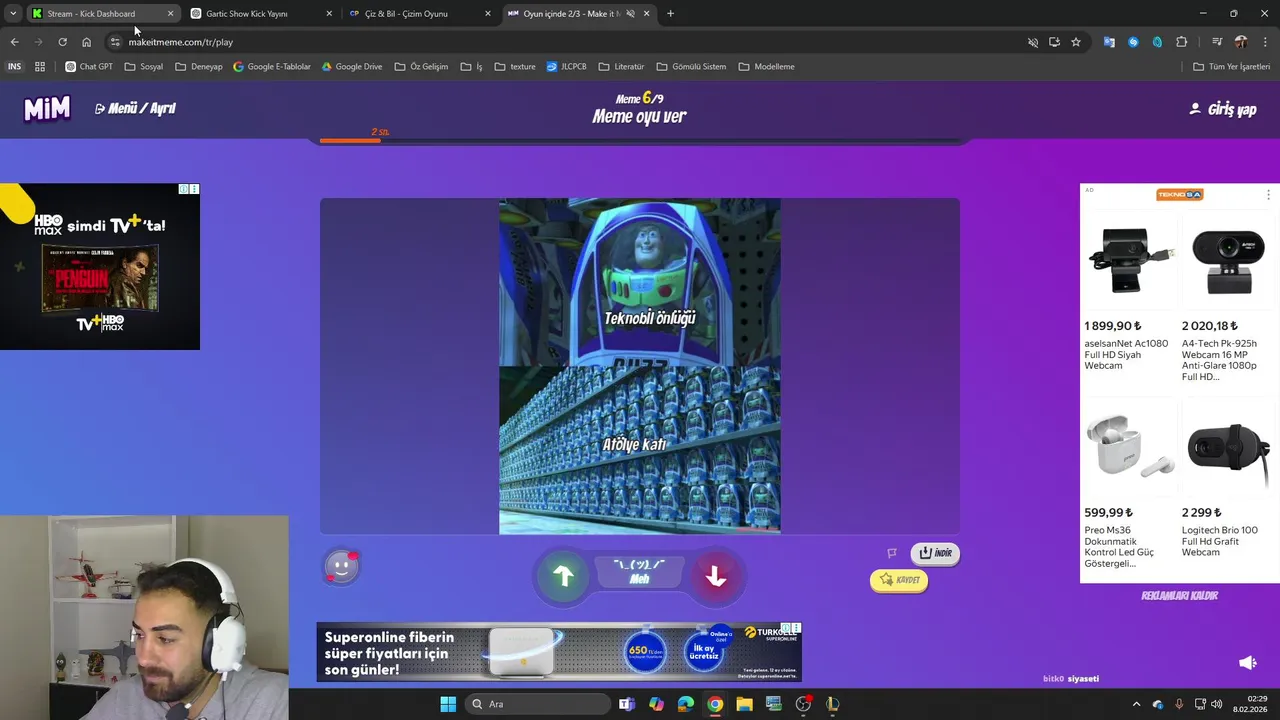
Task: Click Preo Ms36 earbuds product
Action: point(1129,486)
